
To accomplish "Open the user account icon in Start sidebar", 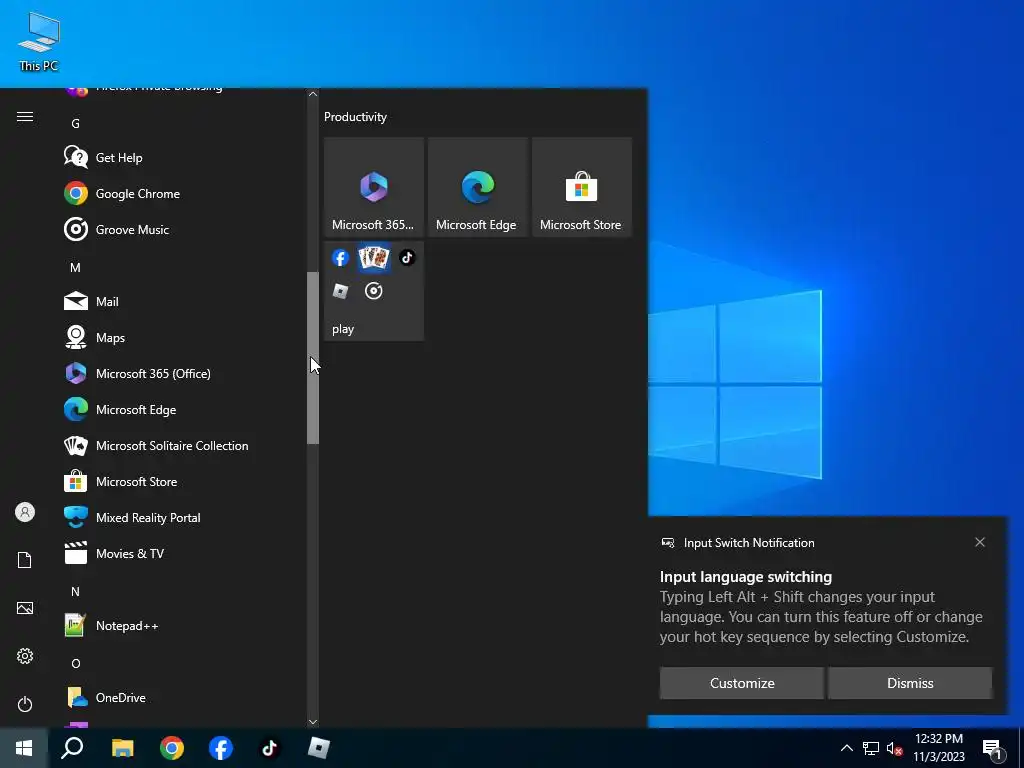I will [x=25, y=512].
